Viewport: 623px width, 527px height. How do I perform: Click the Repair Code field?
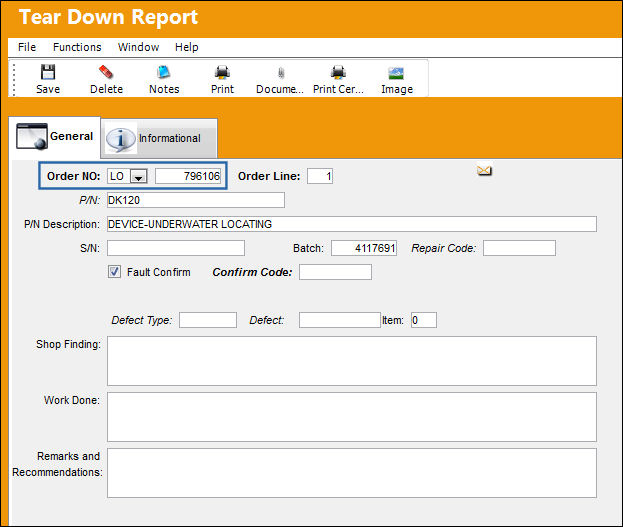point(519,248)
